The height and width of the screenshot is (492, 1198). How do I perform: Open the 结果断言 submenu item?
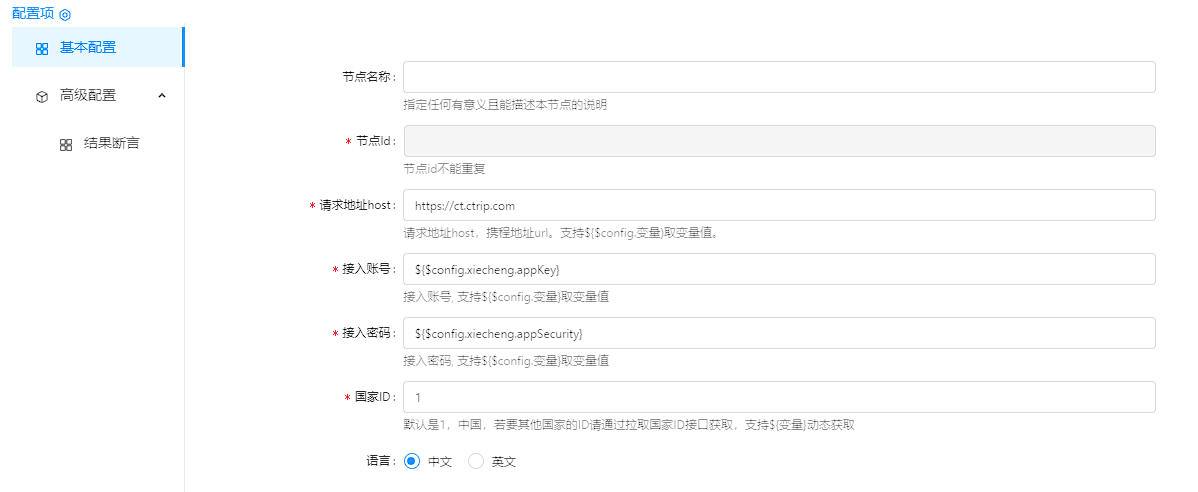point(111,143)
